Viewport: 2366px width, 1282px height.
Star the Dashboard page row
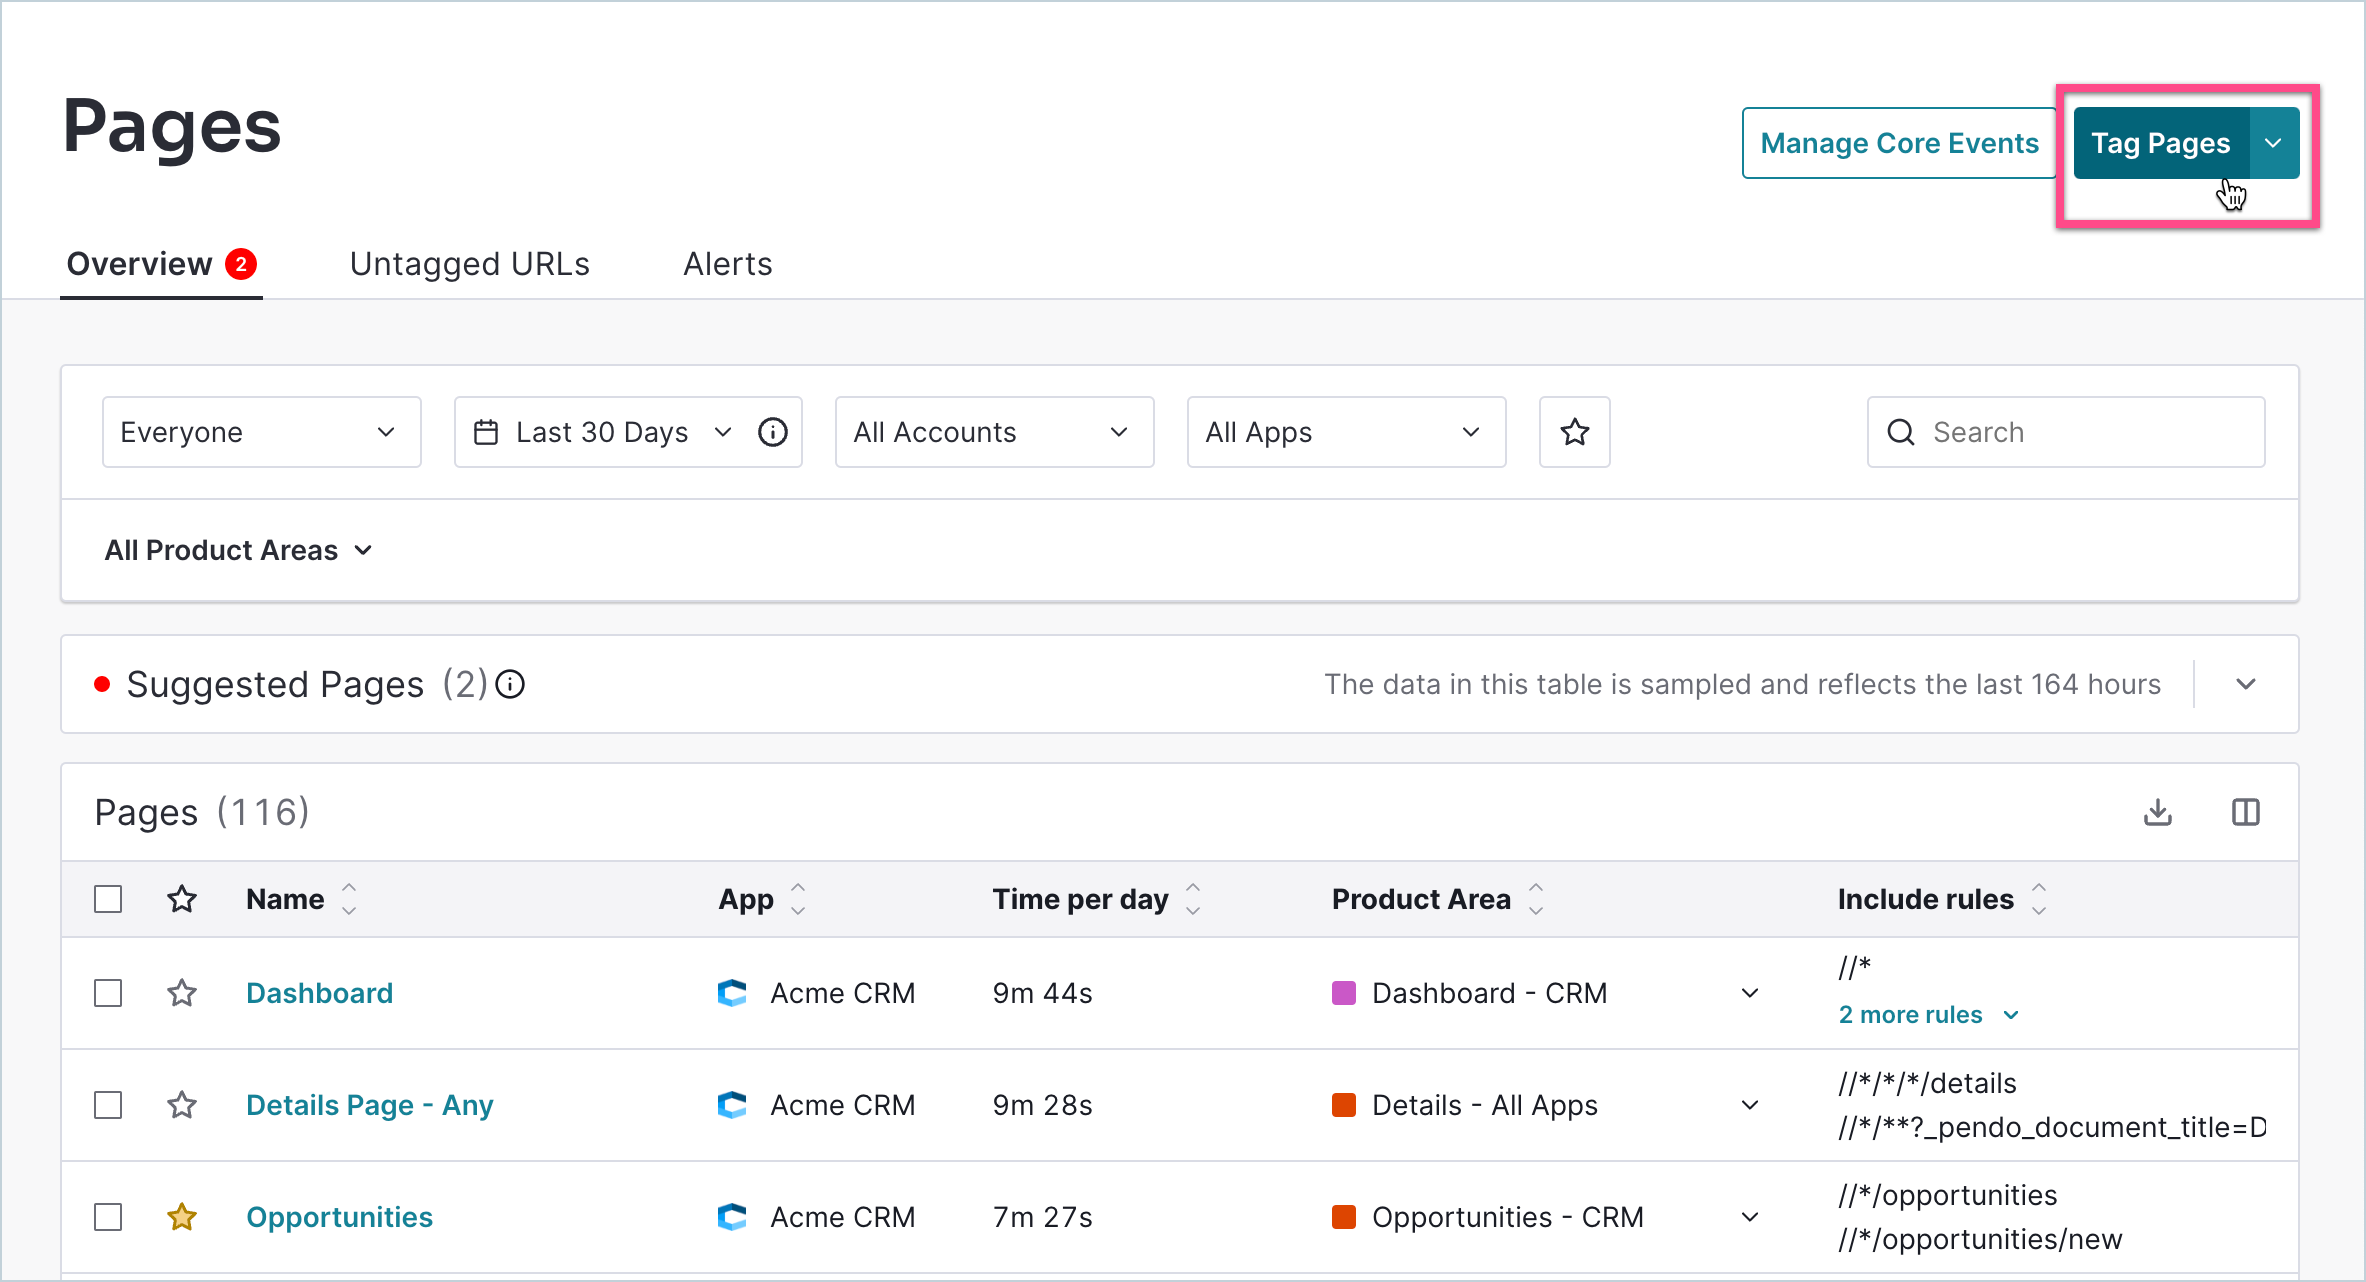pos(182,993)
